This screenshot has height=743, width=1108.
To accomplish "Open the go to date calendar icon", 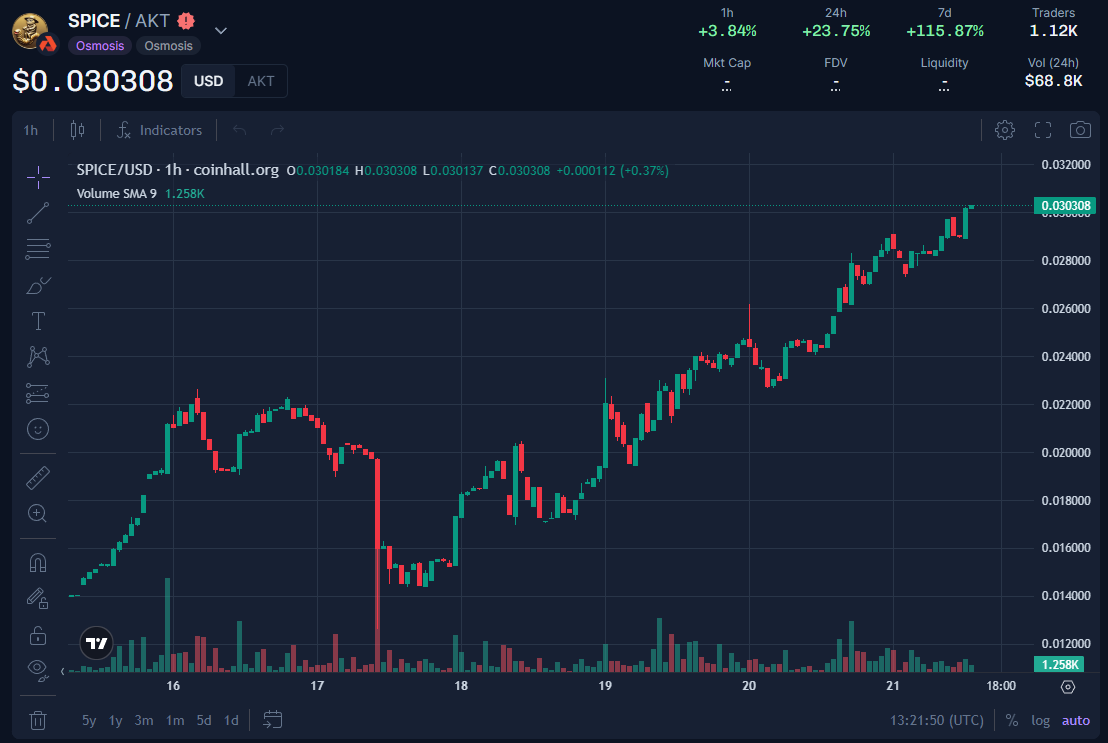I will [273, 720].
